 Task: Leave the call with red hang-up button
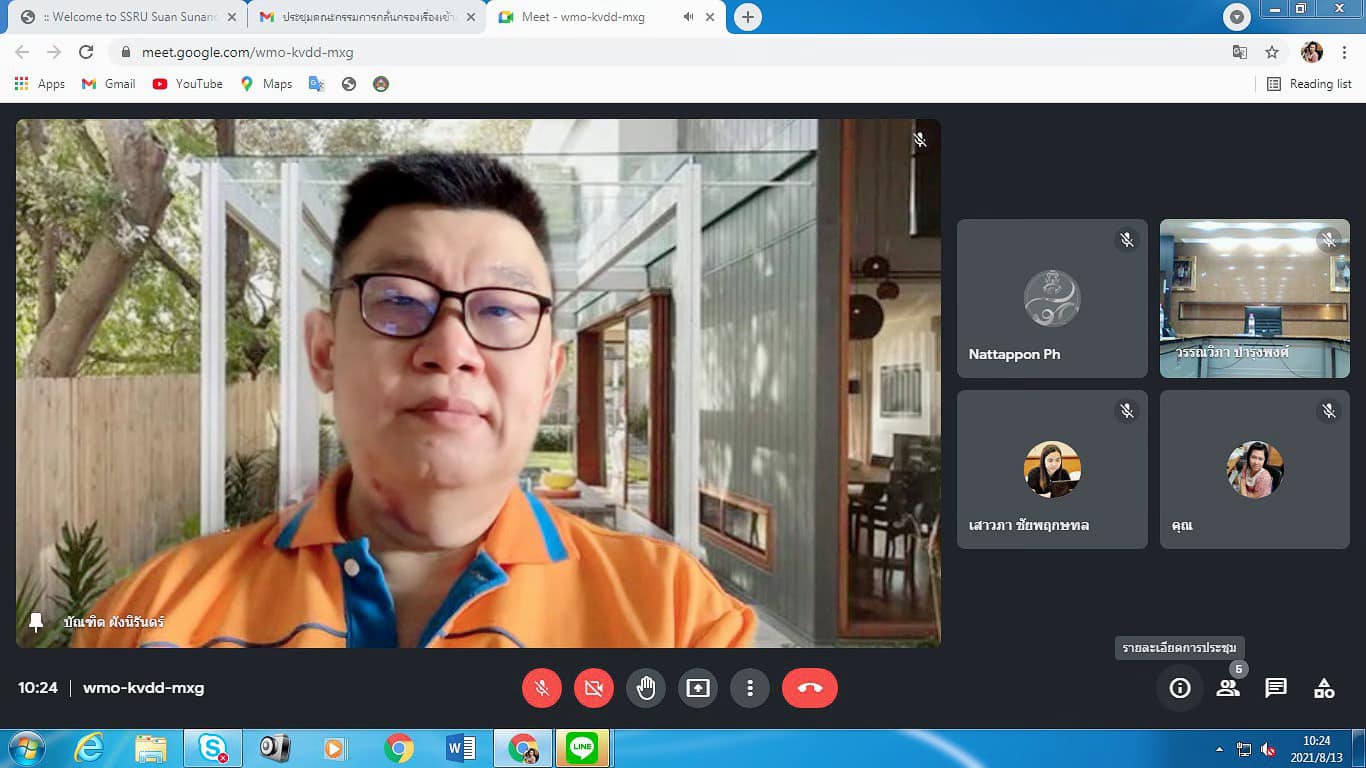coord(809,688)
